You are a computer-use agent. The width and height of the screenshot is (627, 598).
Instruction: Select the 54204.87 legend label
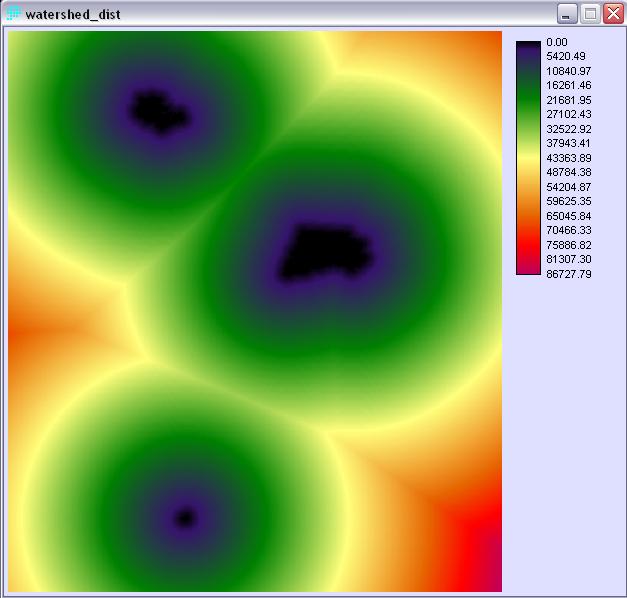tap(568, 187)
